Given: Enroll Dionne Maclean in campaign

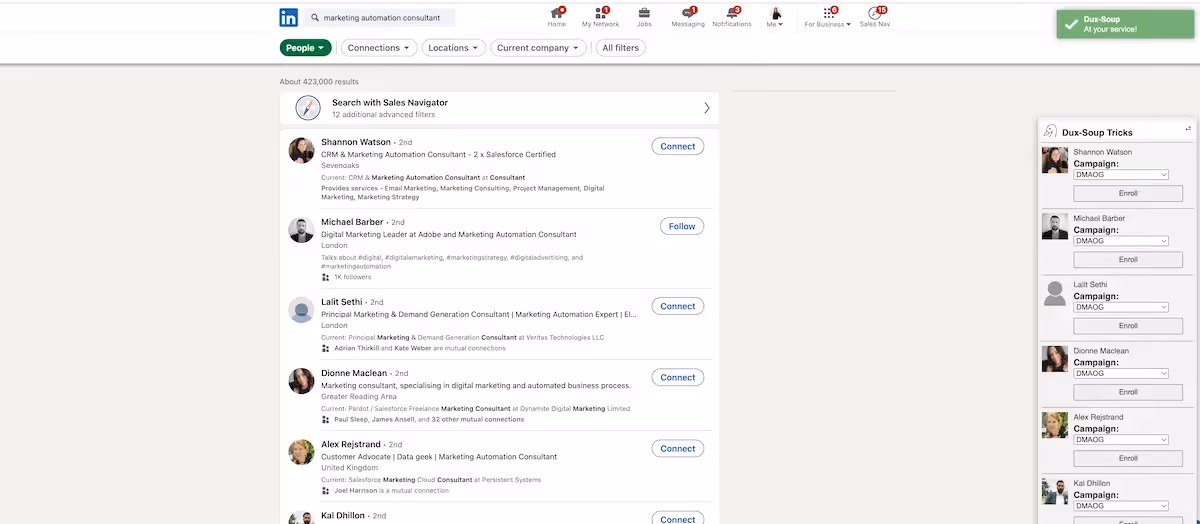Looking at the screenshot, I should tap(1128, 392).
